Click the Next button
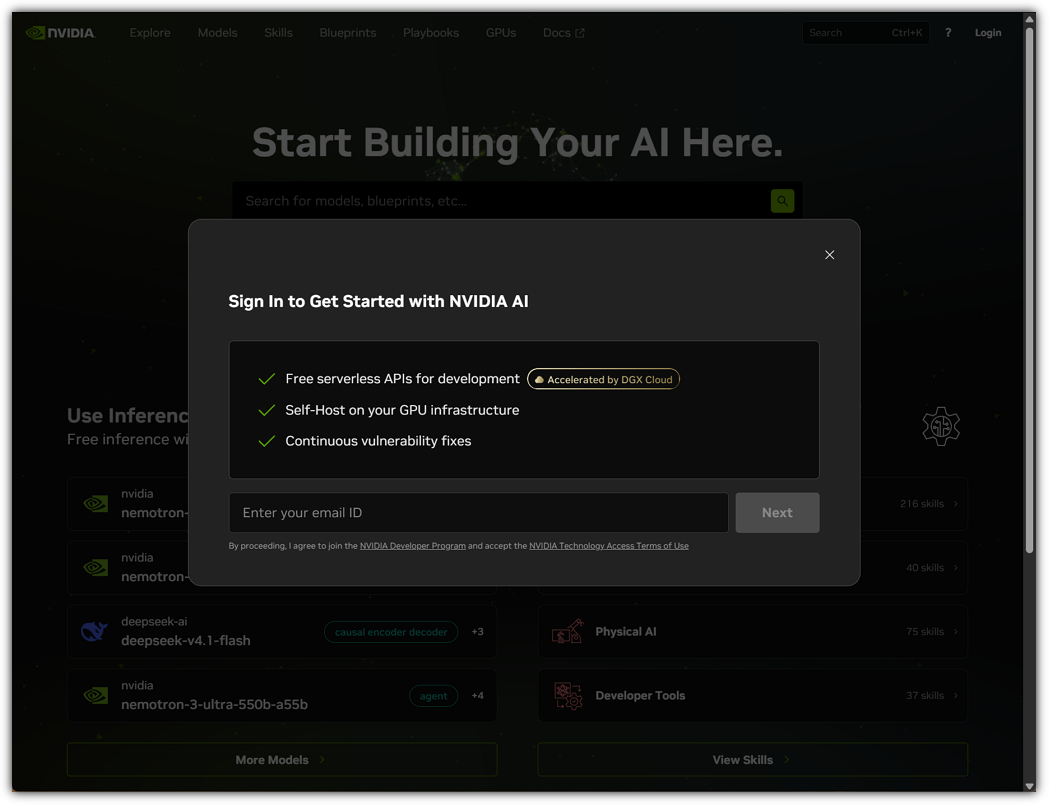 (x=777, y=513)
